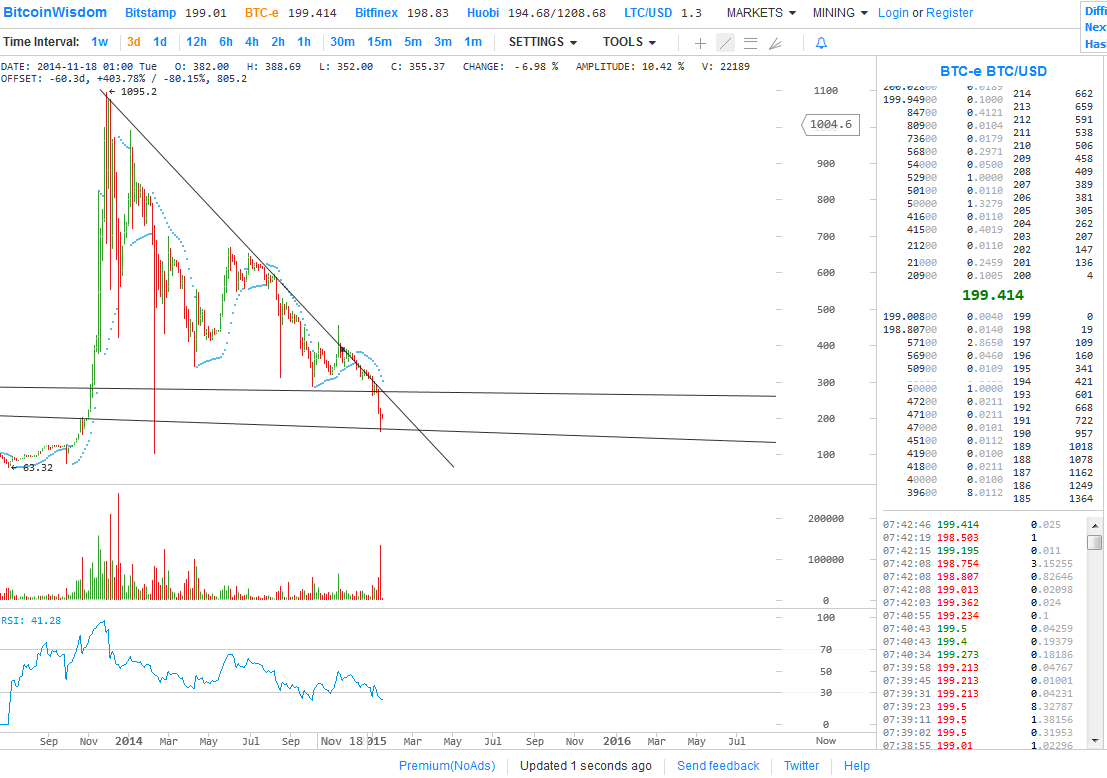Expand the TOOLS menu

(x=623, y=42)
